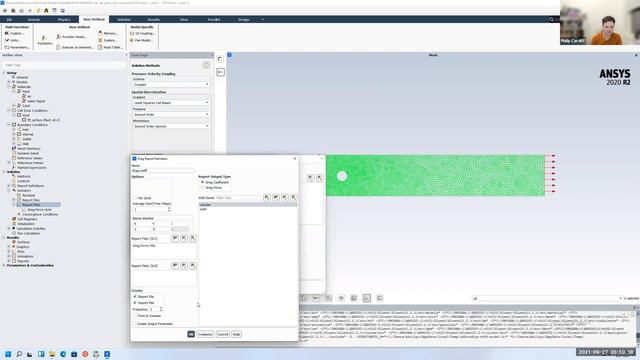Screen dimensions: 640x360
Task: Click first icon beside Report Plots list
Action: tap(175, 266)
